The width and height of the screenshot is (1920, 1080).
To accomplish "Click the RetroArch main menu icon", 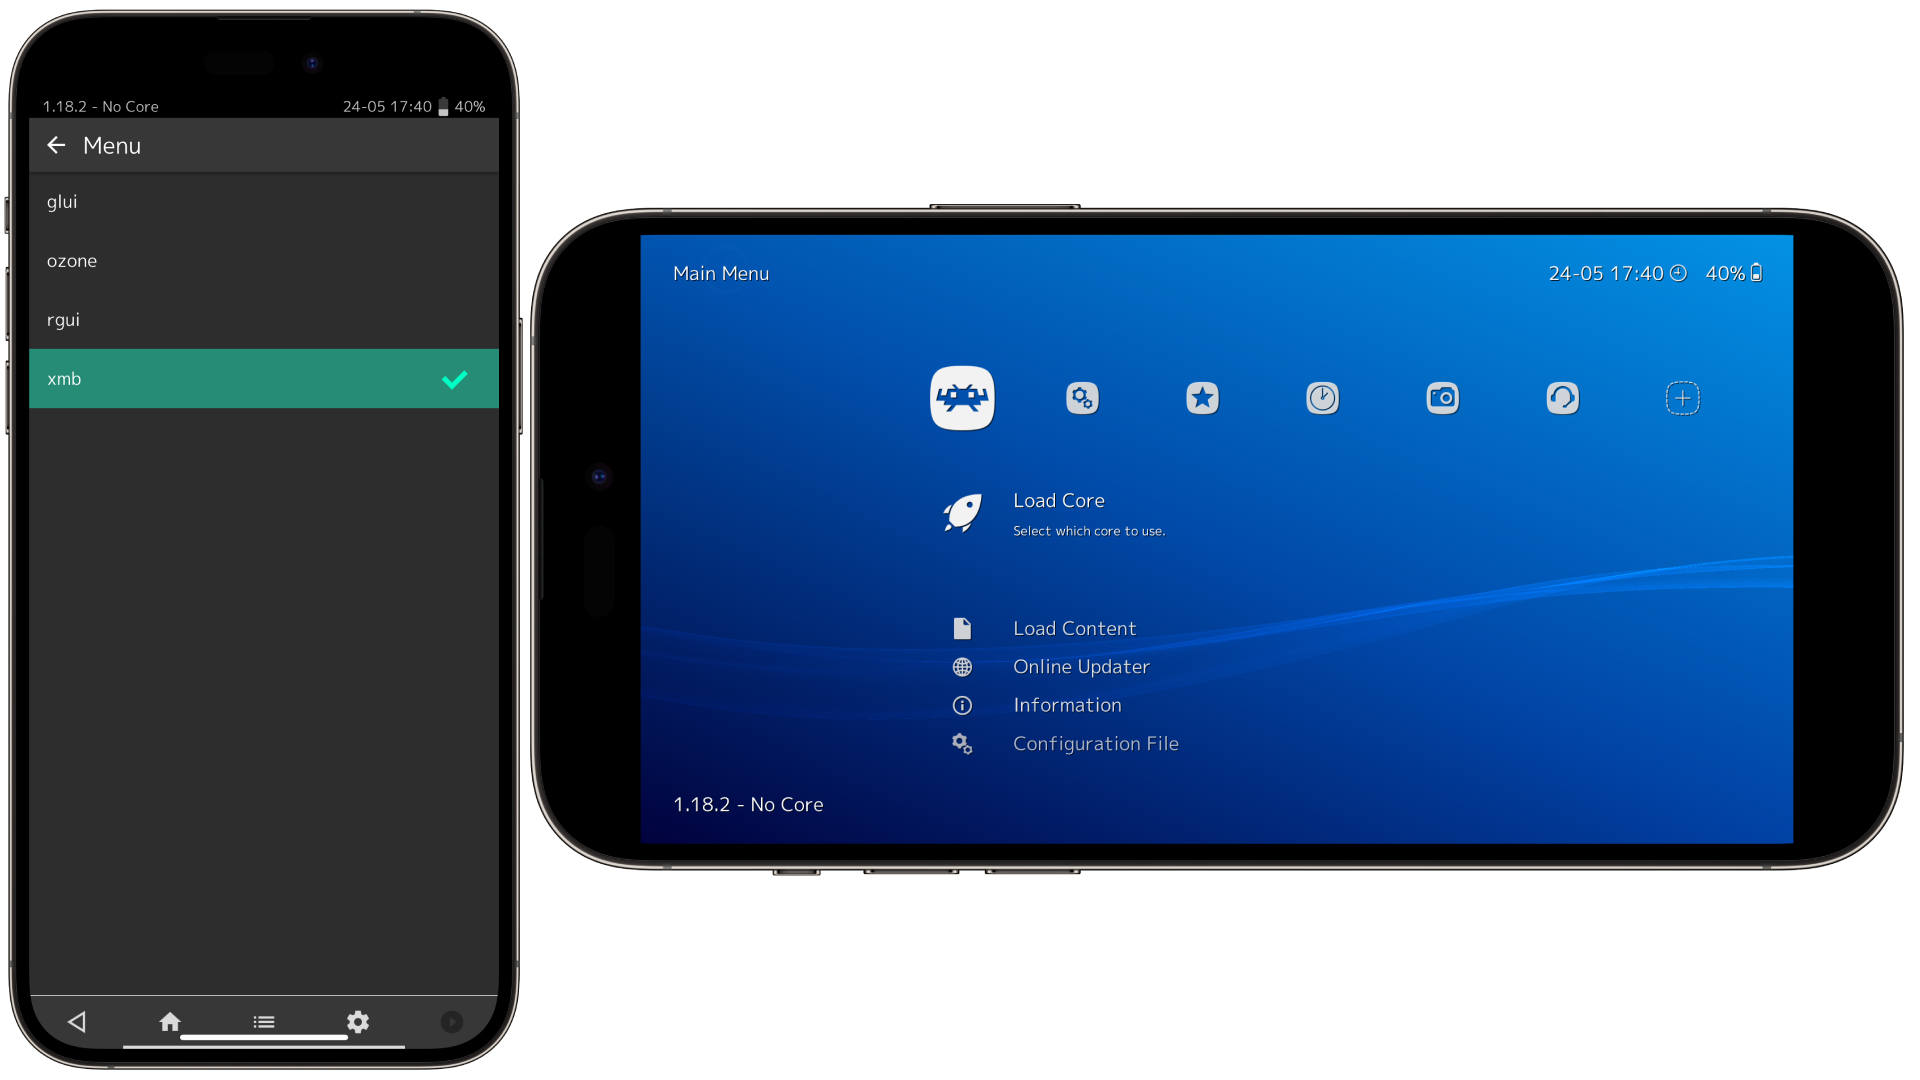I will (963, 398).
